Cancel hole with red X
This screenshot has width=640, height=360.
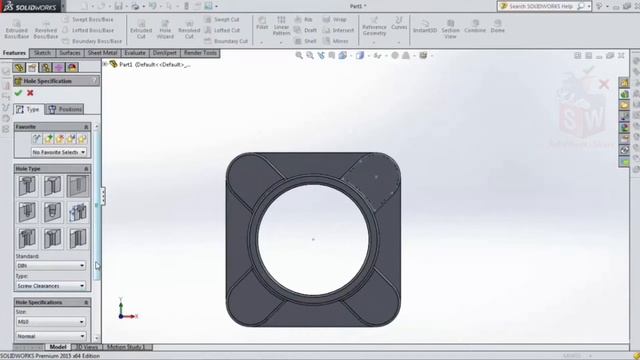(30, 93)
